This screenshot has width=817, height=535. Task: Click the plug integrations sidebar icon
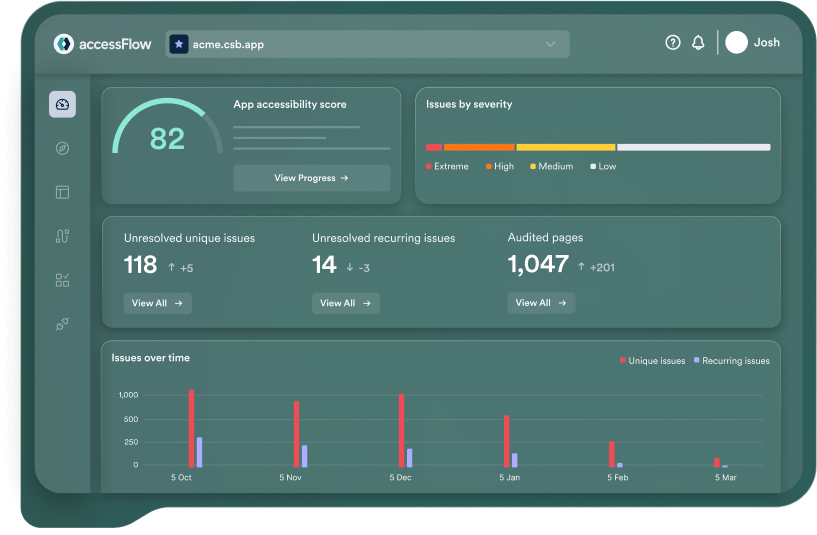(x=62, y=324)
